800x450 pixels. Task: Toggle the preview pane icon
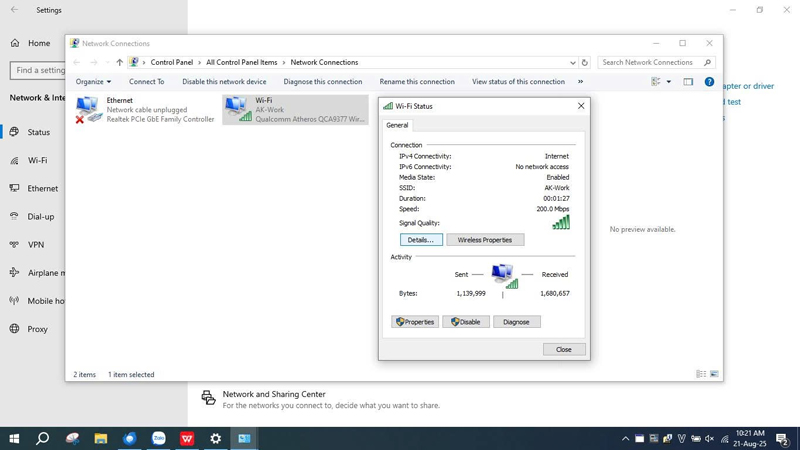(x=688, y=82)
